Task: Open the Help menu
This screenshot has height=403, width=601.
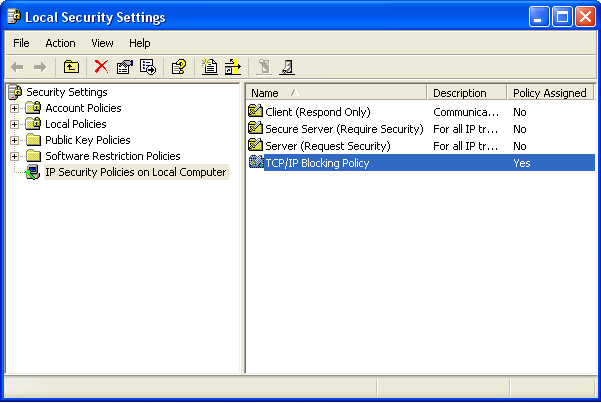Action: coord(140,43)
